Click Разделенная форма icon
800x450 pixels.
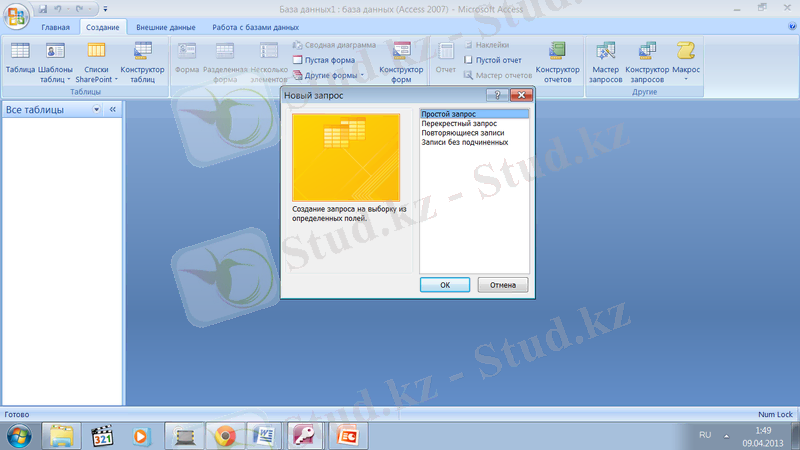pos(225,62)
